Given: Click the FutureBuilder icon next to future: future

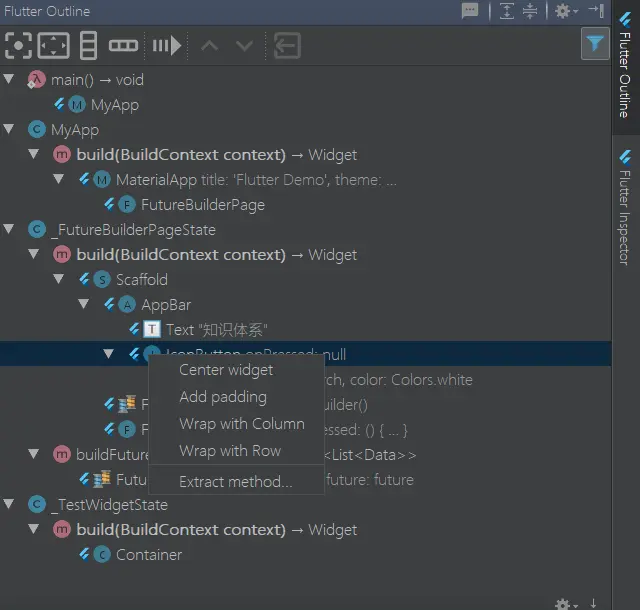Looking at the screenshot, I should (x=102, y=479).
